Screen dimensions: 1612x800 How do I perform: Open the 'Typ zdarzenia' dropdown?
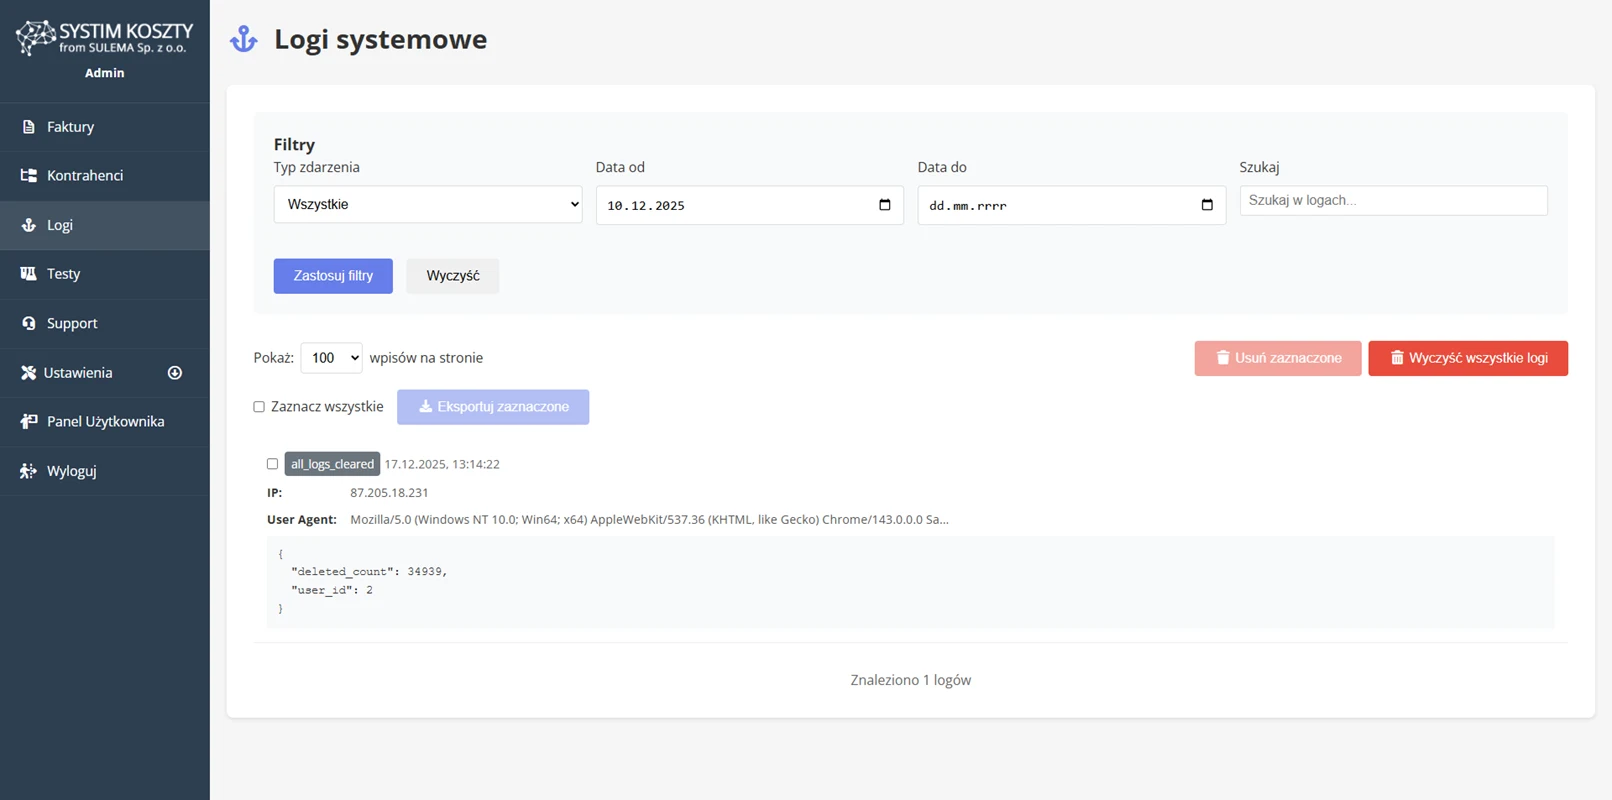427,204
